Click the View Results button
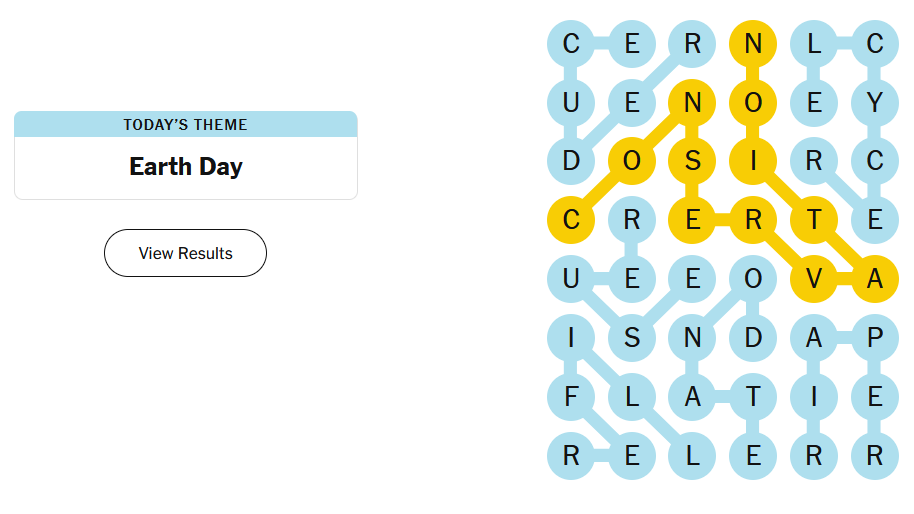This screenshot has width=914, height=514. click(185, 253)
